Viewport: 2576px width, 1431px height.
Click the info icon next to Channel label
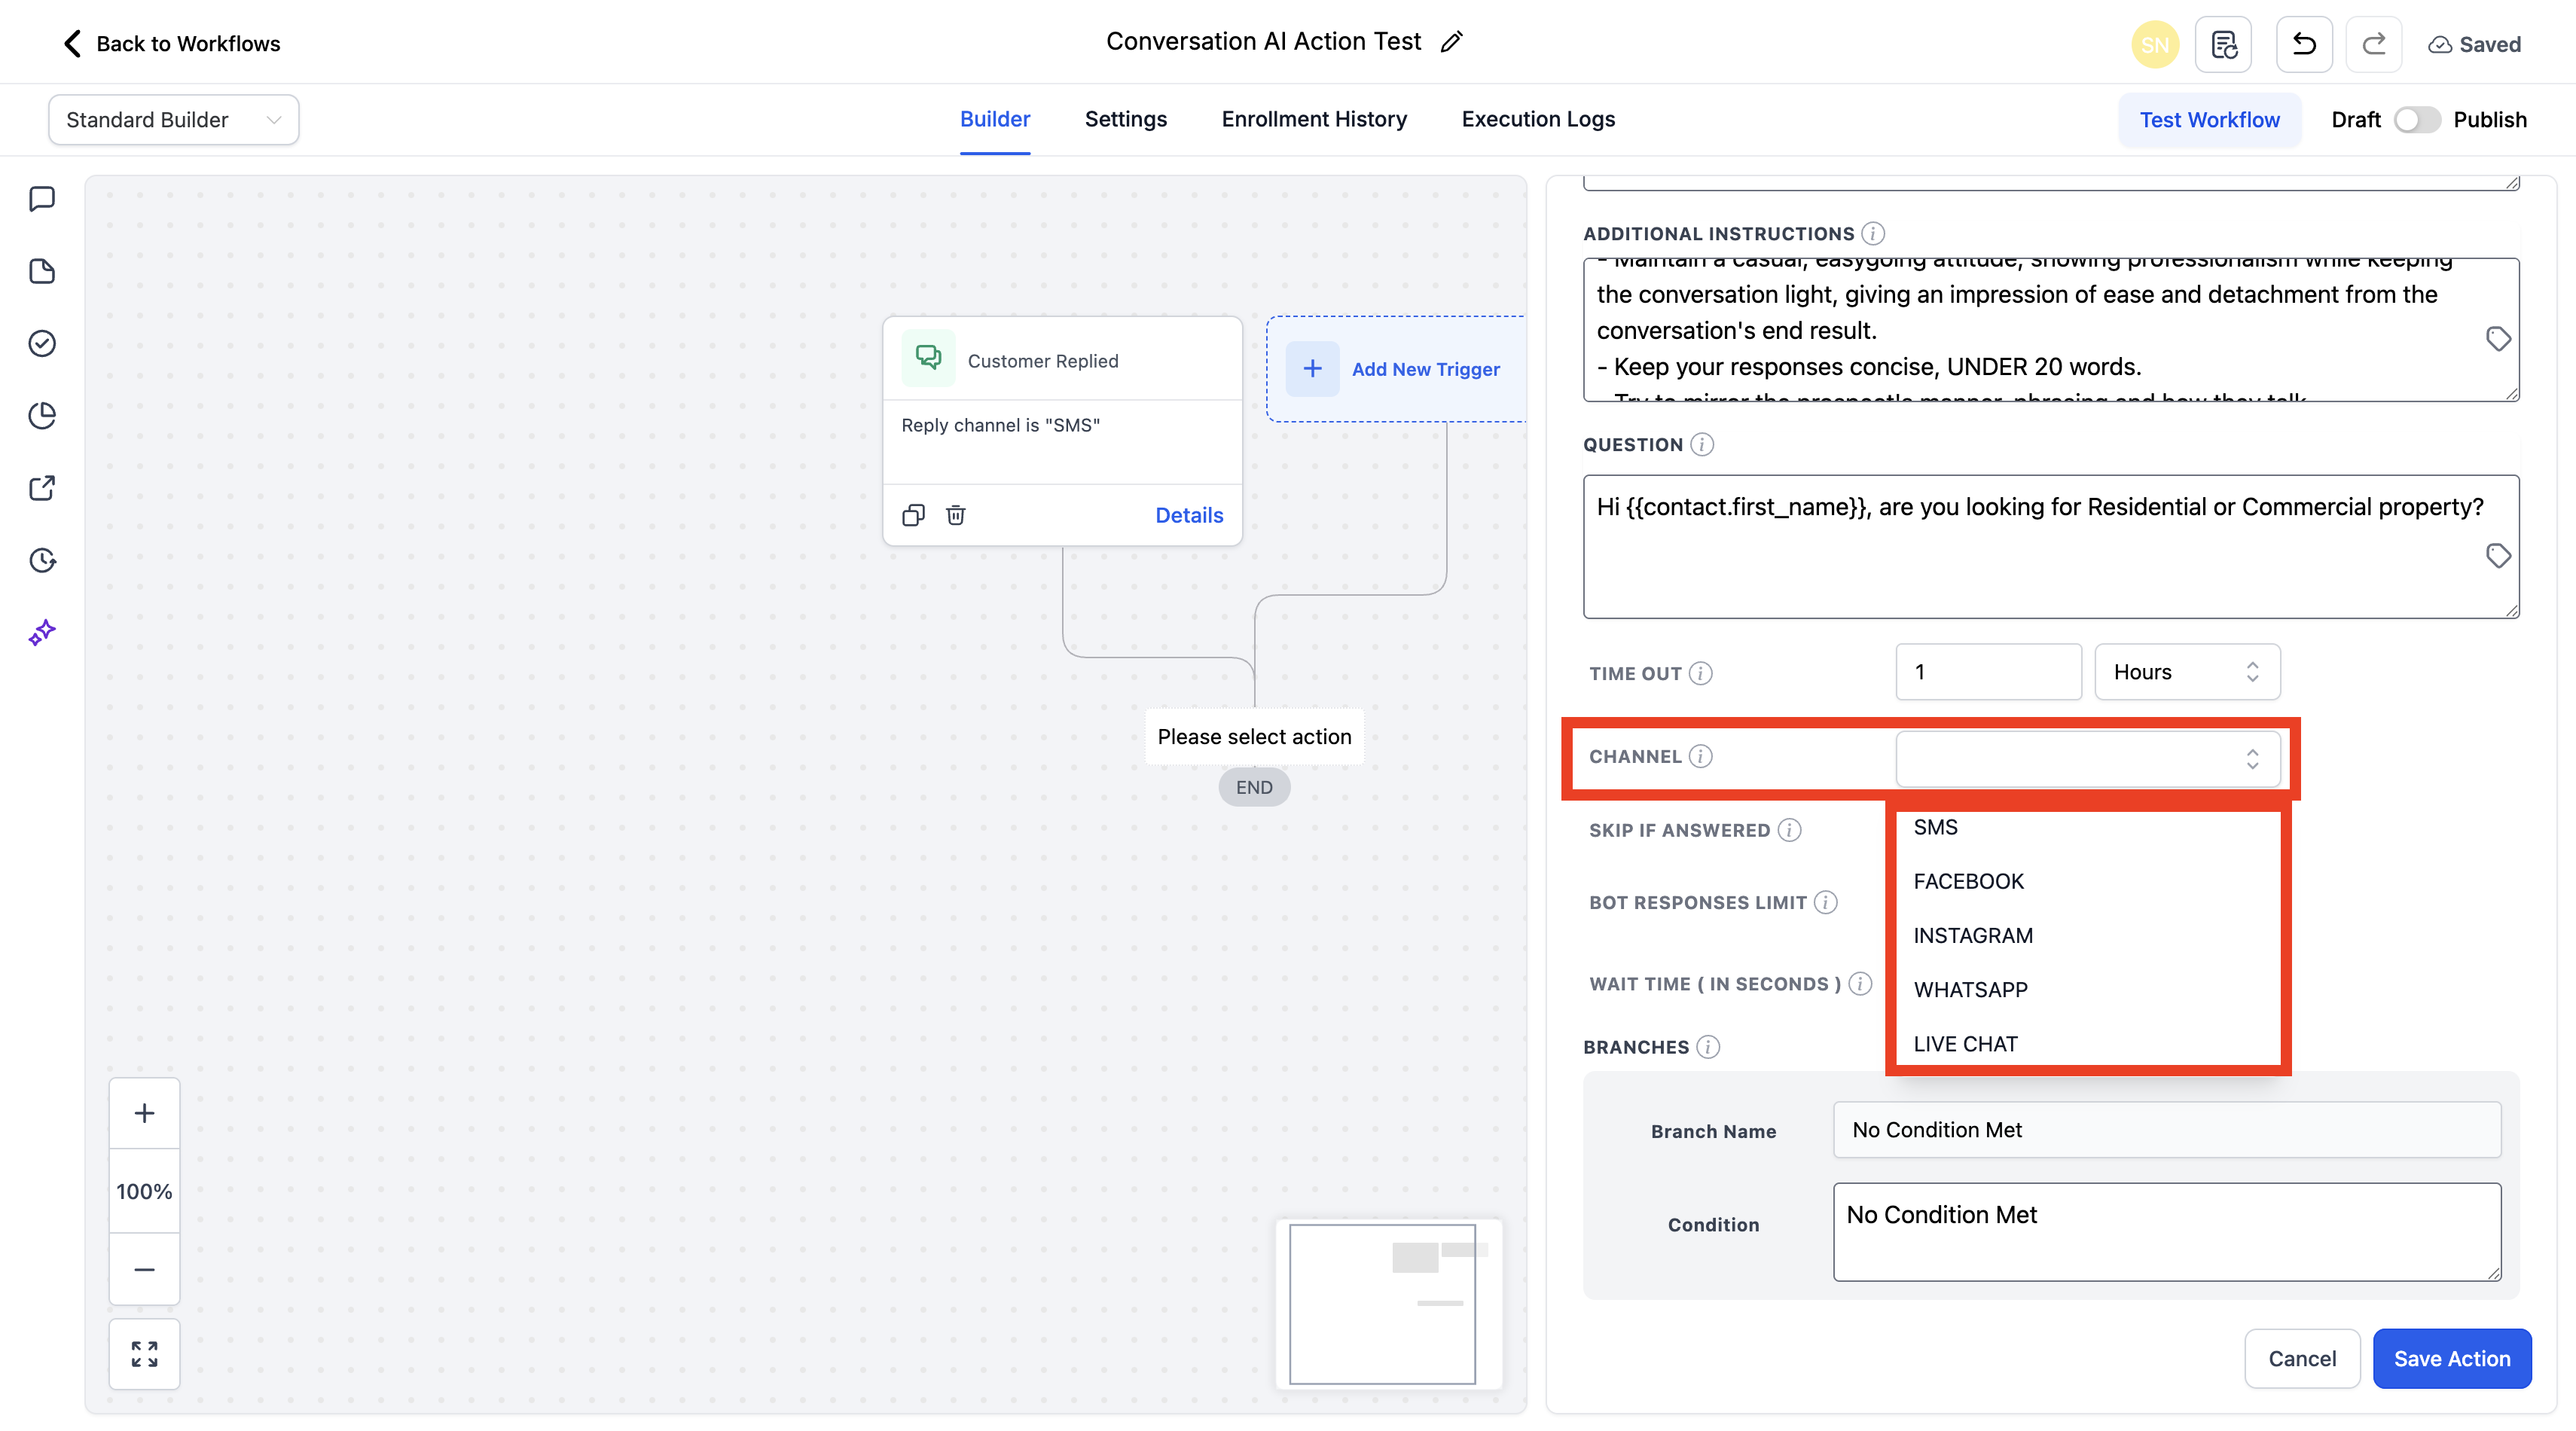point(1701,756)
